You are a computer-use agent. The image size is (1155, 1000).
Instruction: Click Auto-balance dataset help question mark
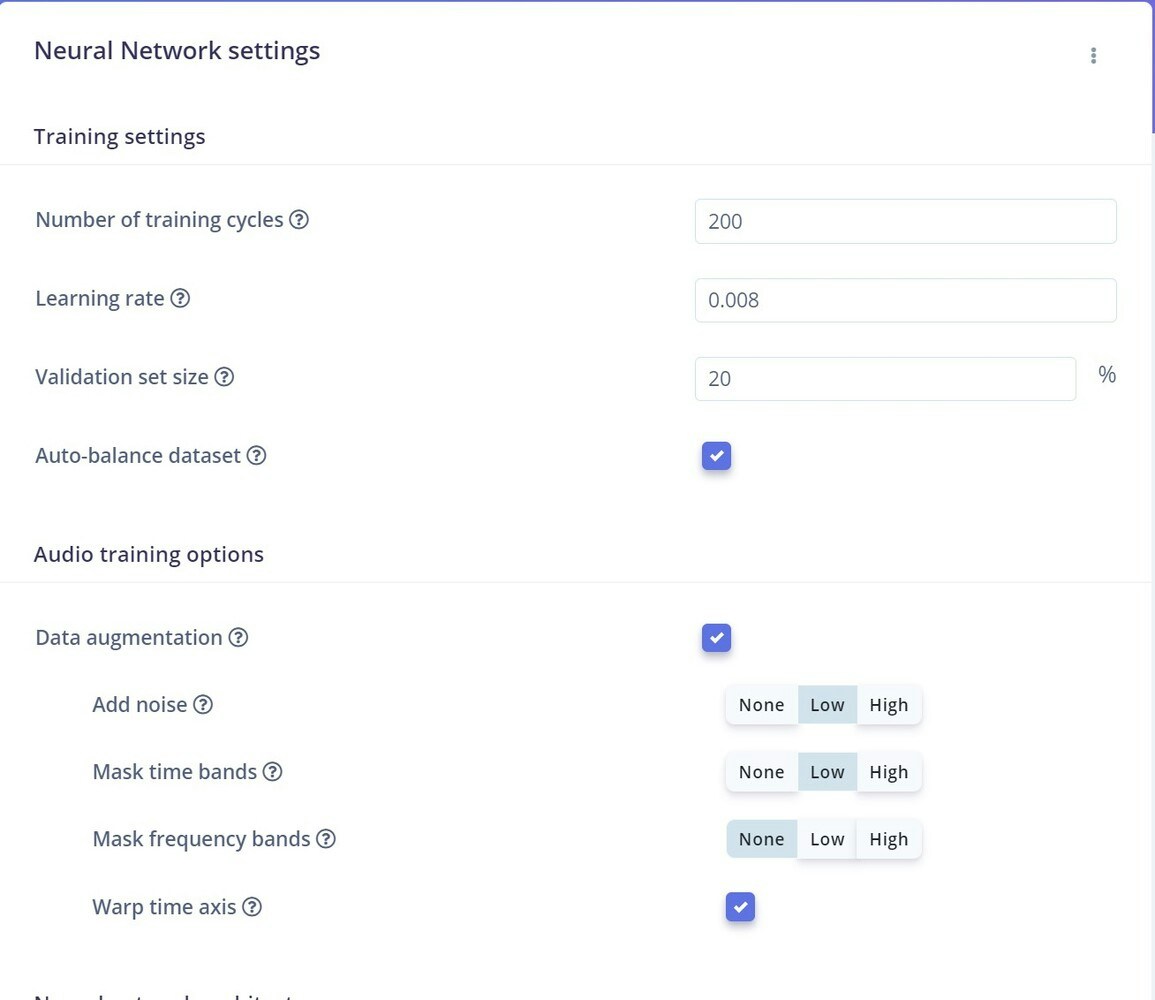[256, 456]
